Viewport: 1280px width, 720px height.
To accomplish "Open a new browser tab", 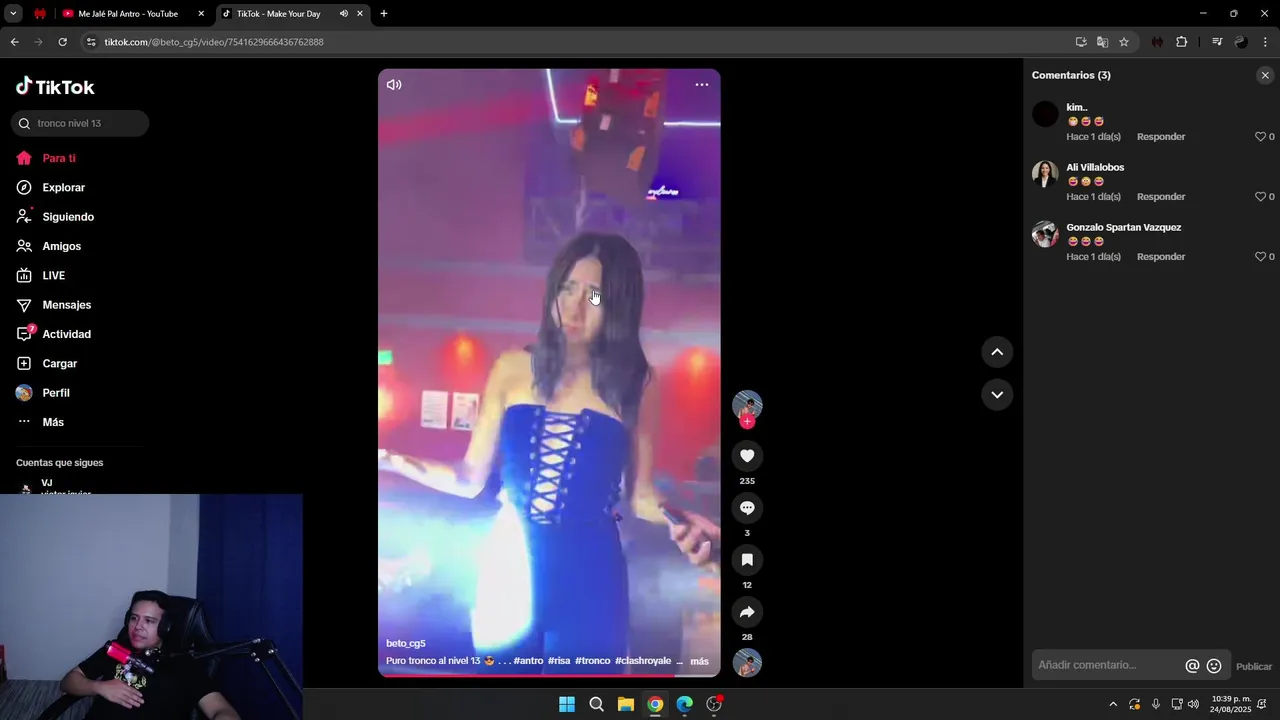I will coord(384,14).
